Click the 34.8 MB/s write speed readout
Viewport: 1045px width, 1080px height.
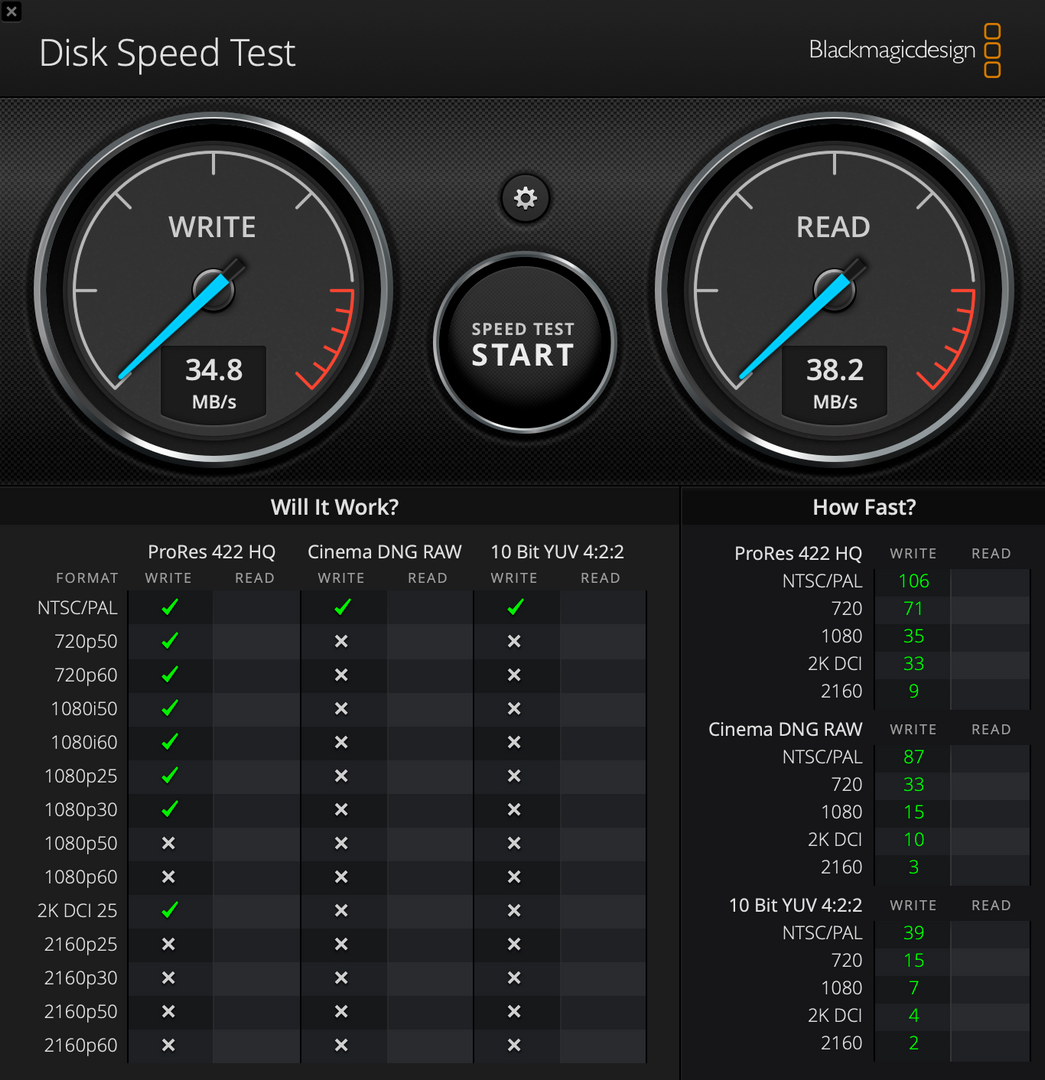[214, 381]
